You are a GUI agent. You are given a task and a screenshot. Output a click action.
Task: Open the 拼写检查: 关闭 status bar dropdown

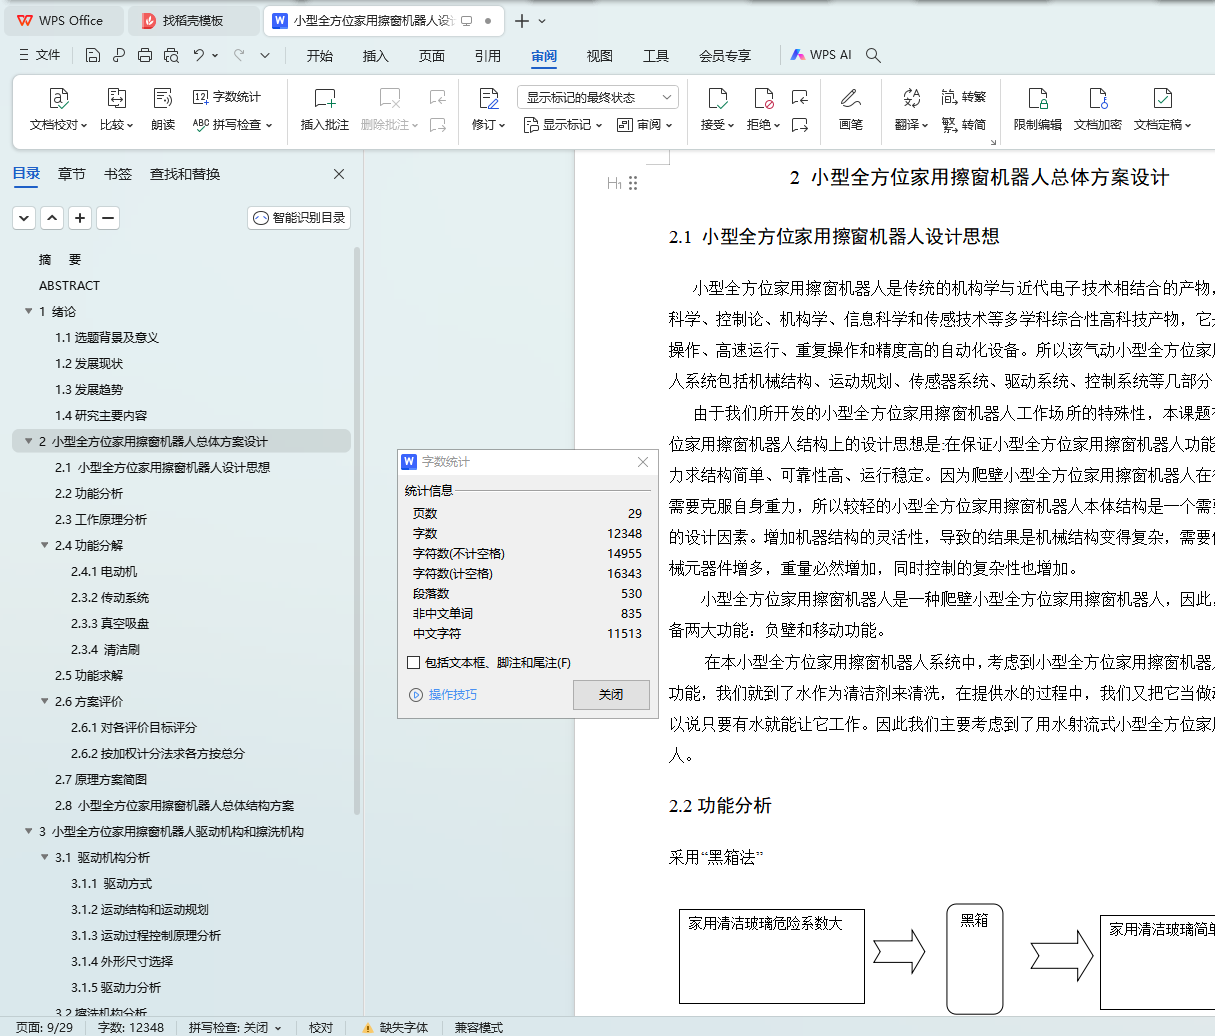click(235, 1027)
